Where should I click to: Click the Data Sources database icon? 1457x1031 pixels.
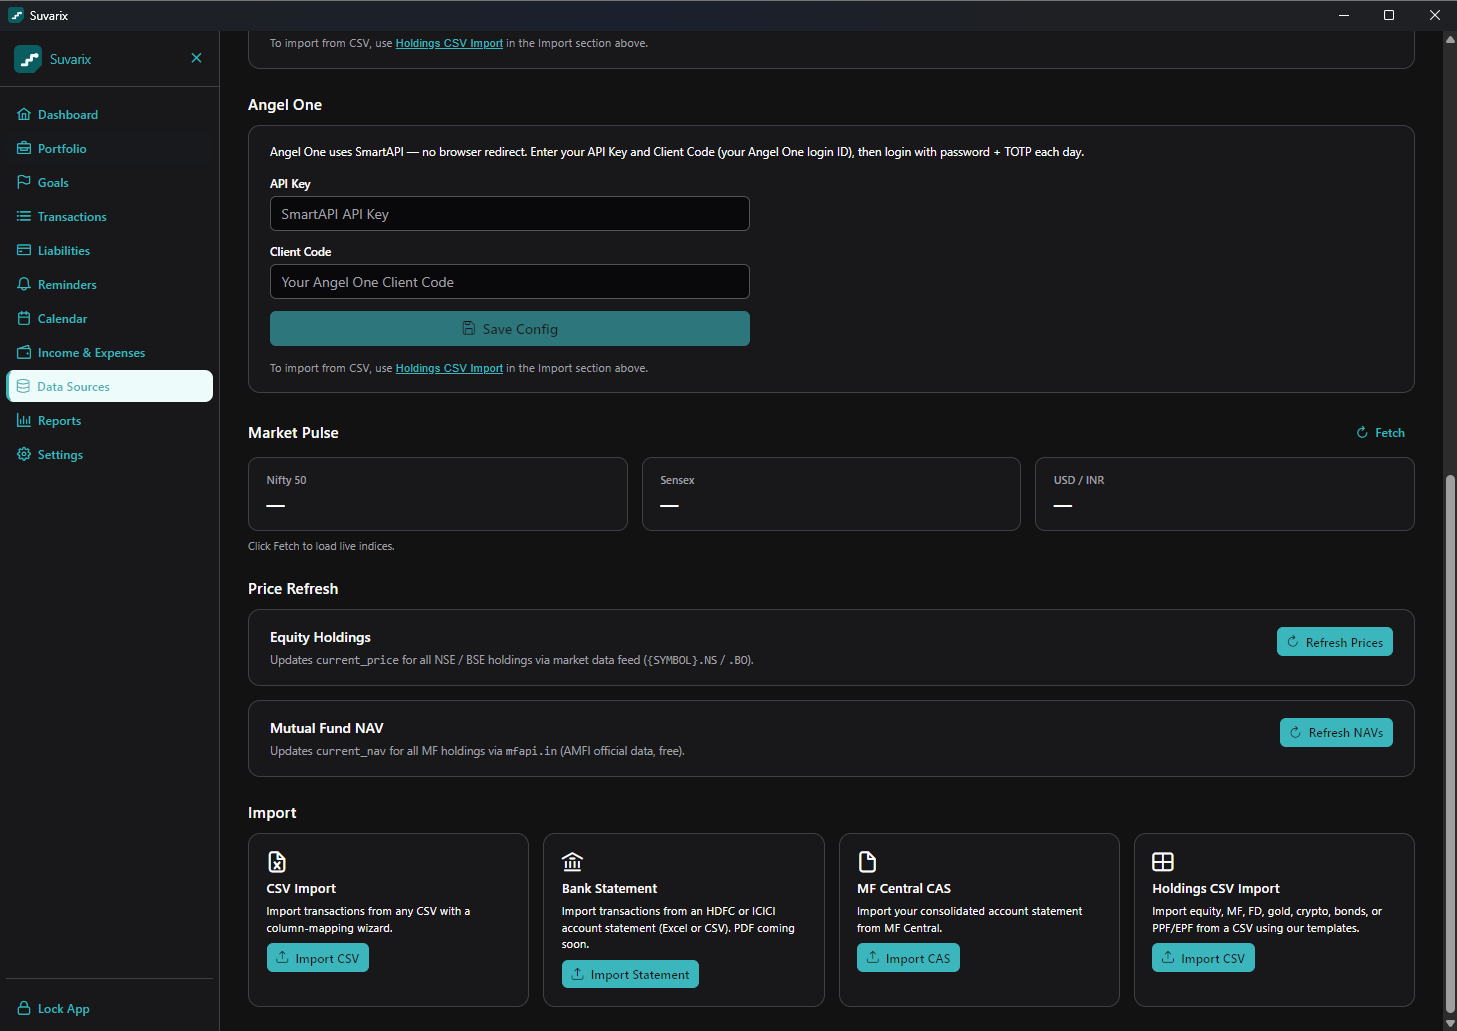24,386
